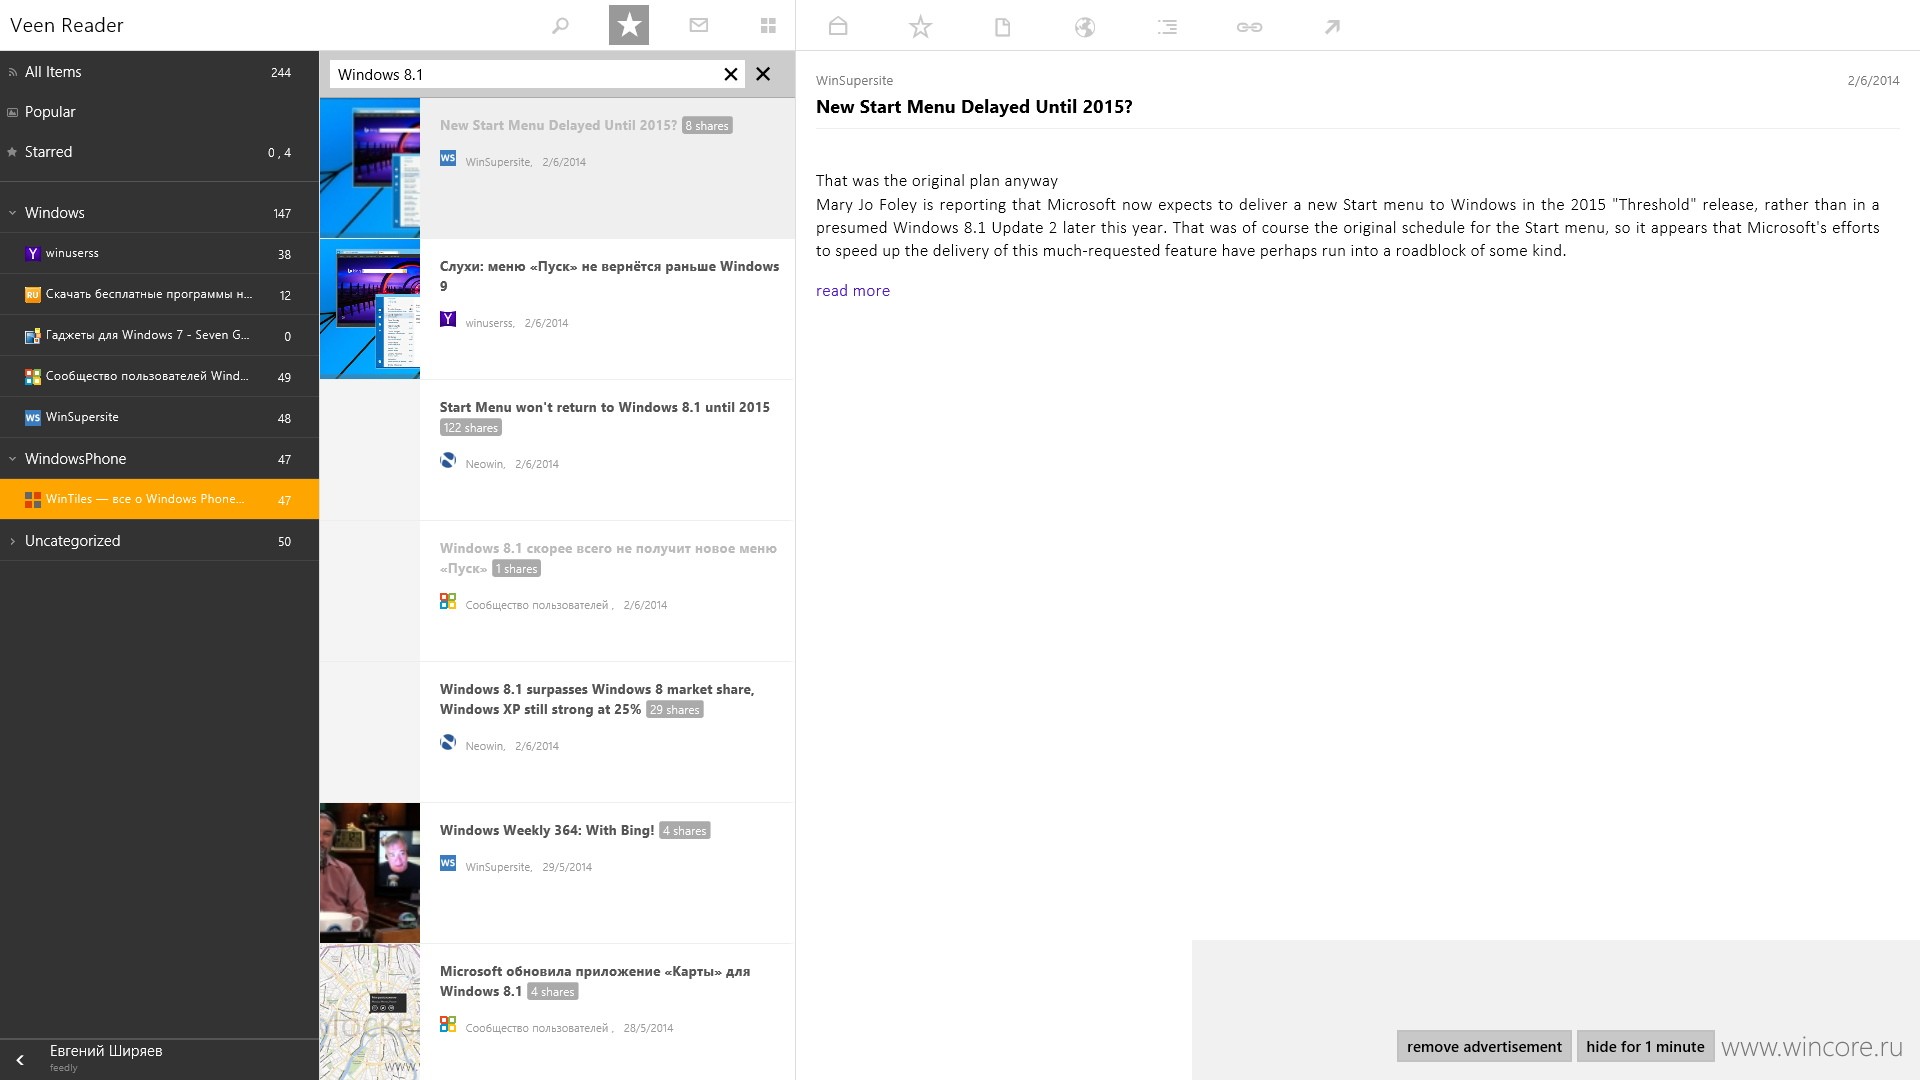The image size is (1920, 1080).
Task: Open the Popular section
Action: point(159,112)
